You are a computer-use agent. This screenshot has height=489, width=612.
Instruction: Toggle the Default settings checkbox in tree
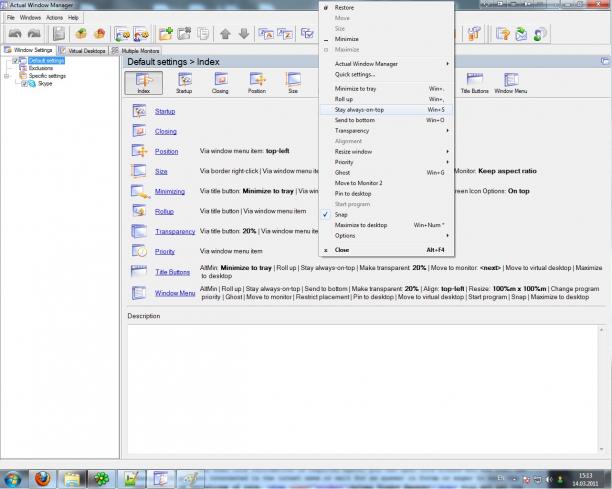pos(15,60)
